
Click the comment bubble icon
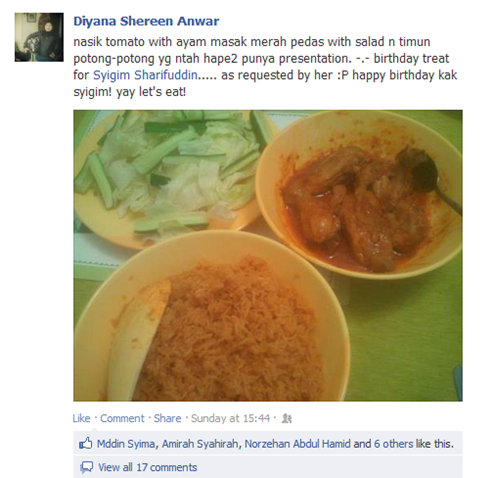pyautogui.click(x=86, y=467)
